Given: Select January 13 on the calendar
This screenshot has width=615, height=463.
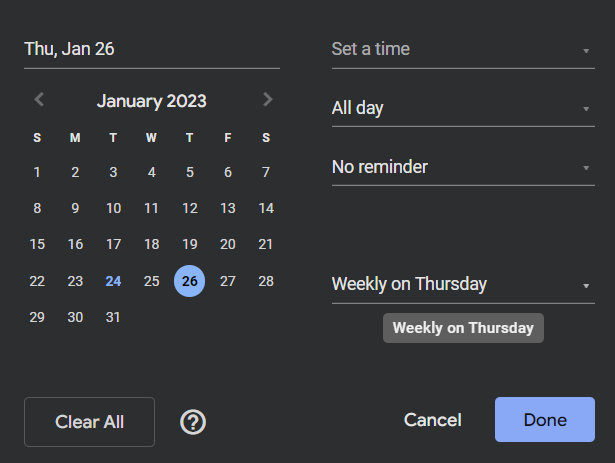Looking at the screenshot, I should point(228,208).
